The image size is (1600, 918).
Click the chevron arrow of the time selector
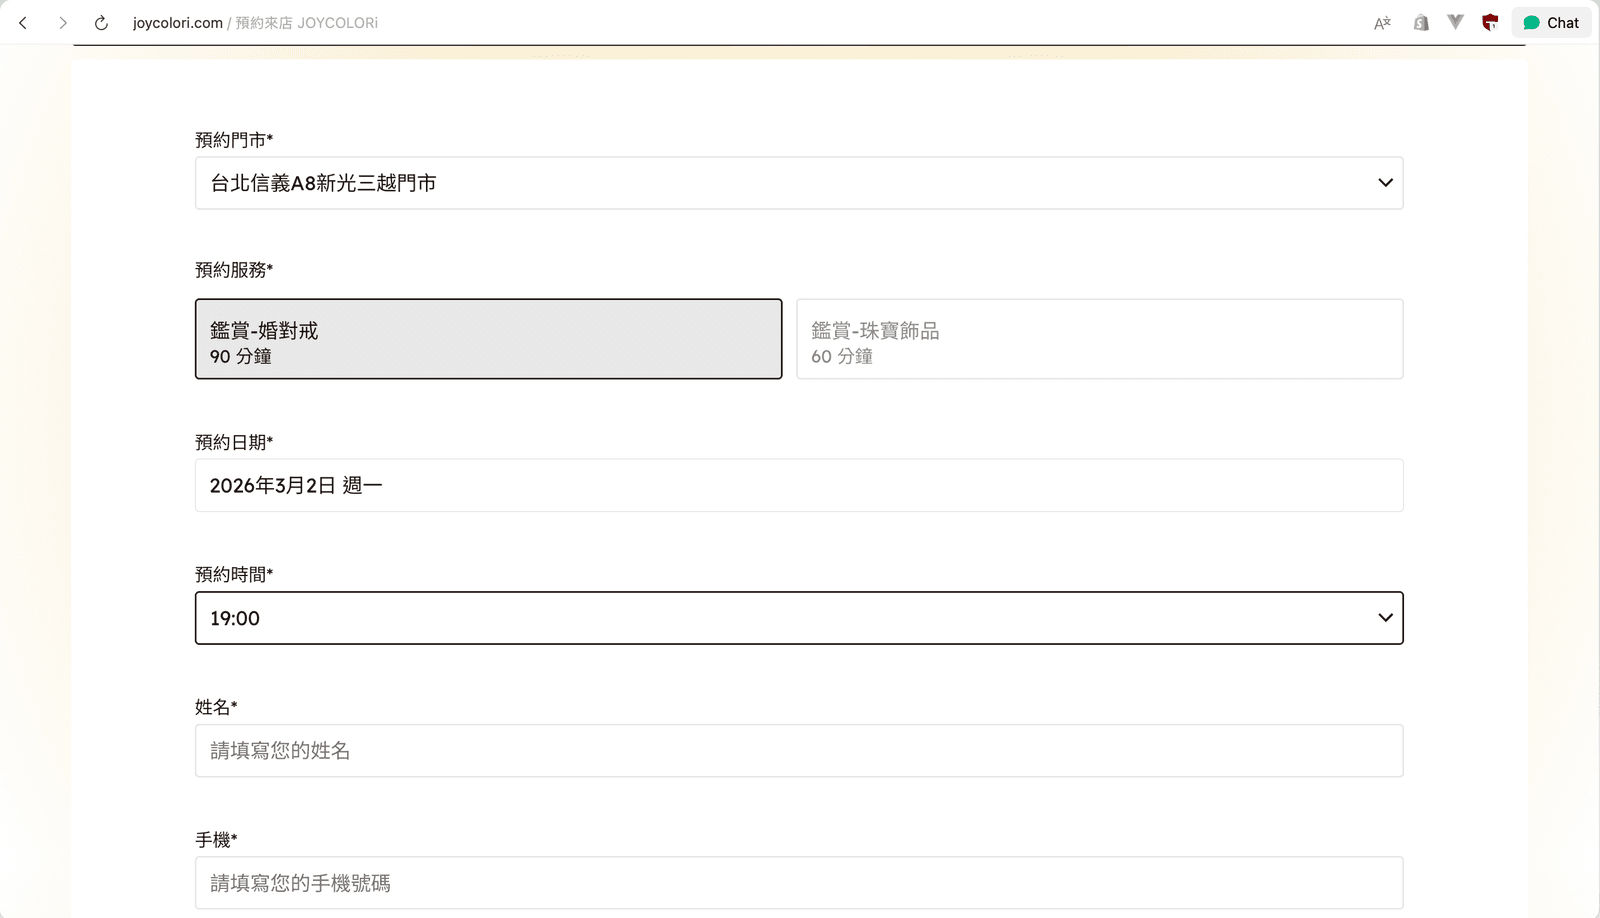coord(1385,618)
